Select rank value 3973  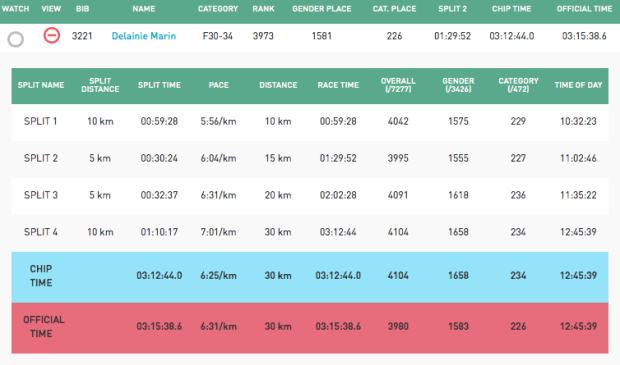click(x=263, y=36)
